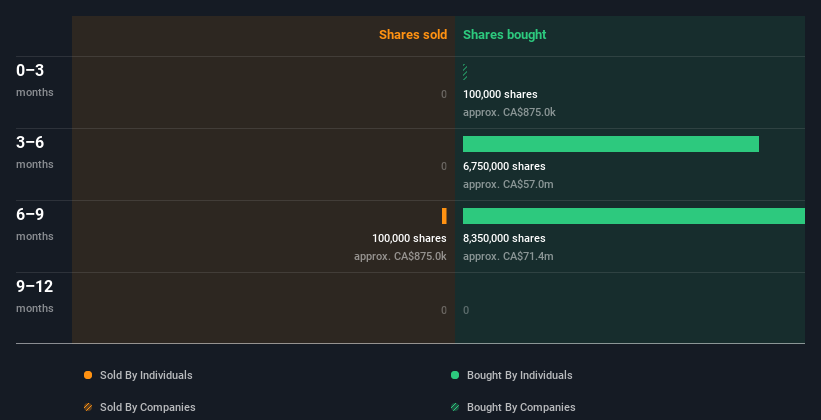
Task: Click 100,000 shares sold in 6–9 months
Action: pos(409,238)
